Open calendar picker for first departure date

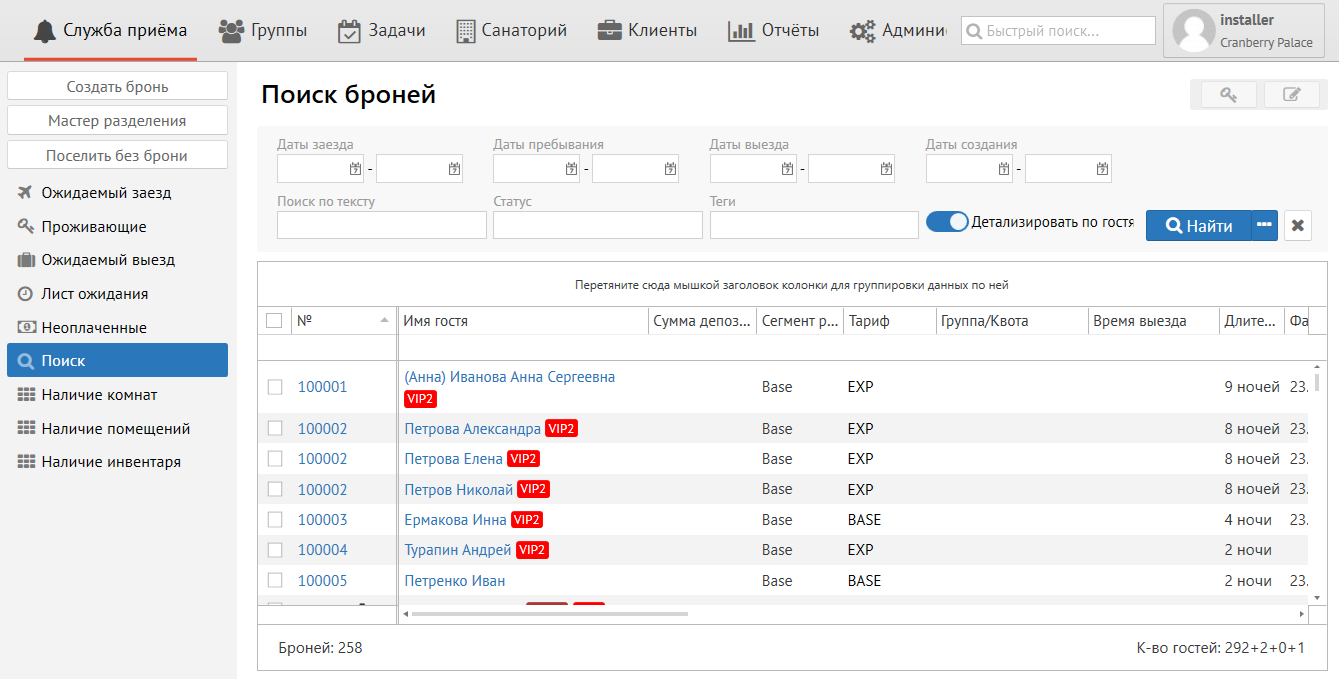[x=788, y=169]
